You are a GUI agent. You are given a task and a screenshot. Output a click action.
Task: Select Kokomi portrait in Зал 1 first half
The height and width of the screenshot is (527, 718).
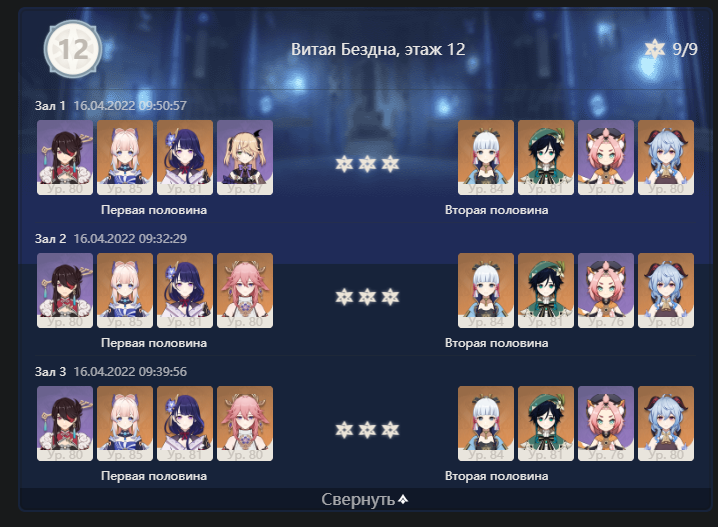click(x=125, y=158)
